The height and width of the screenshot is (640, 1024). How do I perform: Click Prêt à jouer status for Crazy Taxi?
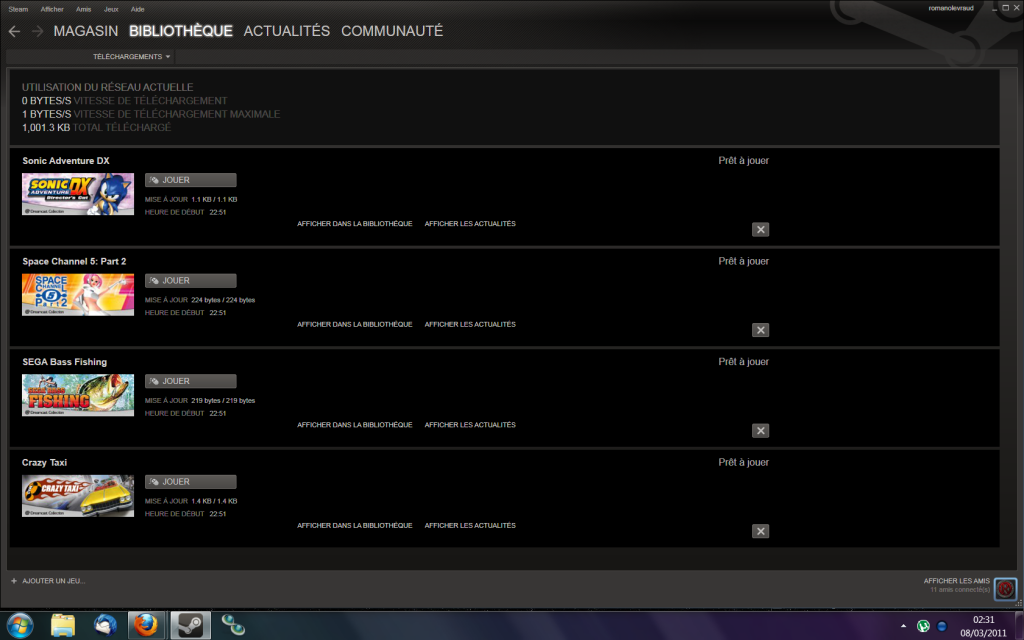[x=743, y=462]
